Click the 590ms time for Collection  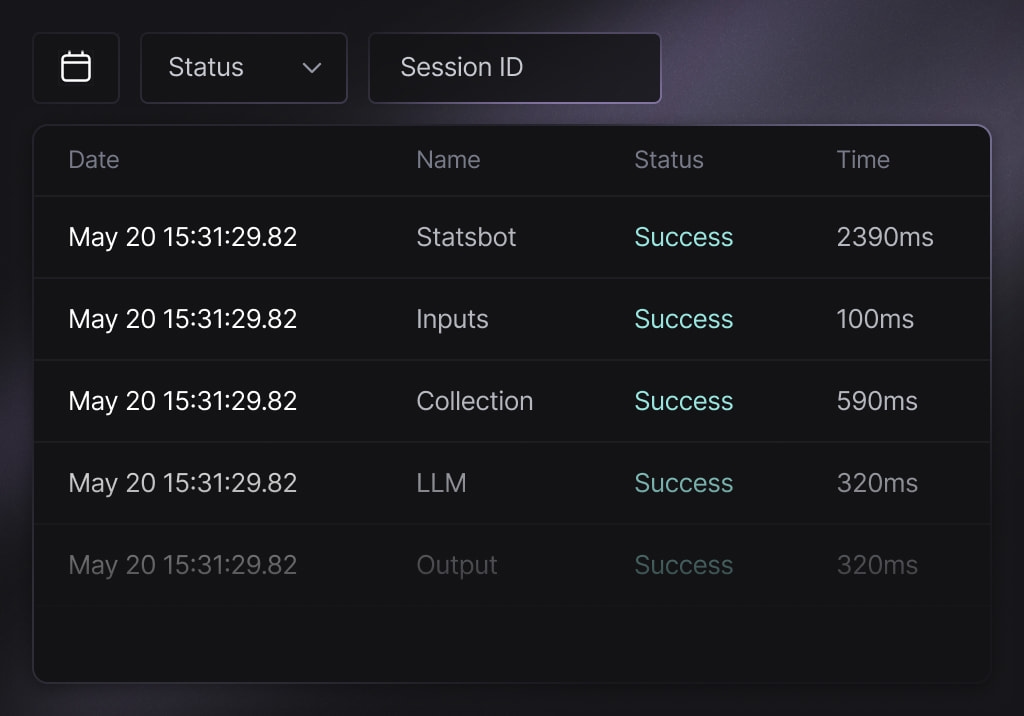tap(877, 401)
